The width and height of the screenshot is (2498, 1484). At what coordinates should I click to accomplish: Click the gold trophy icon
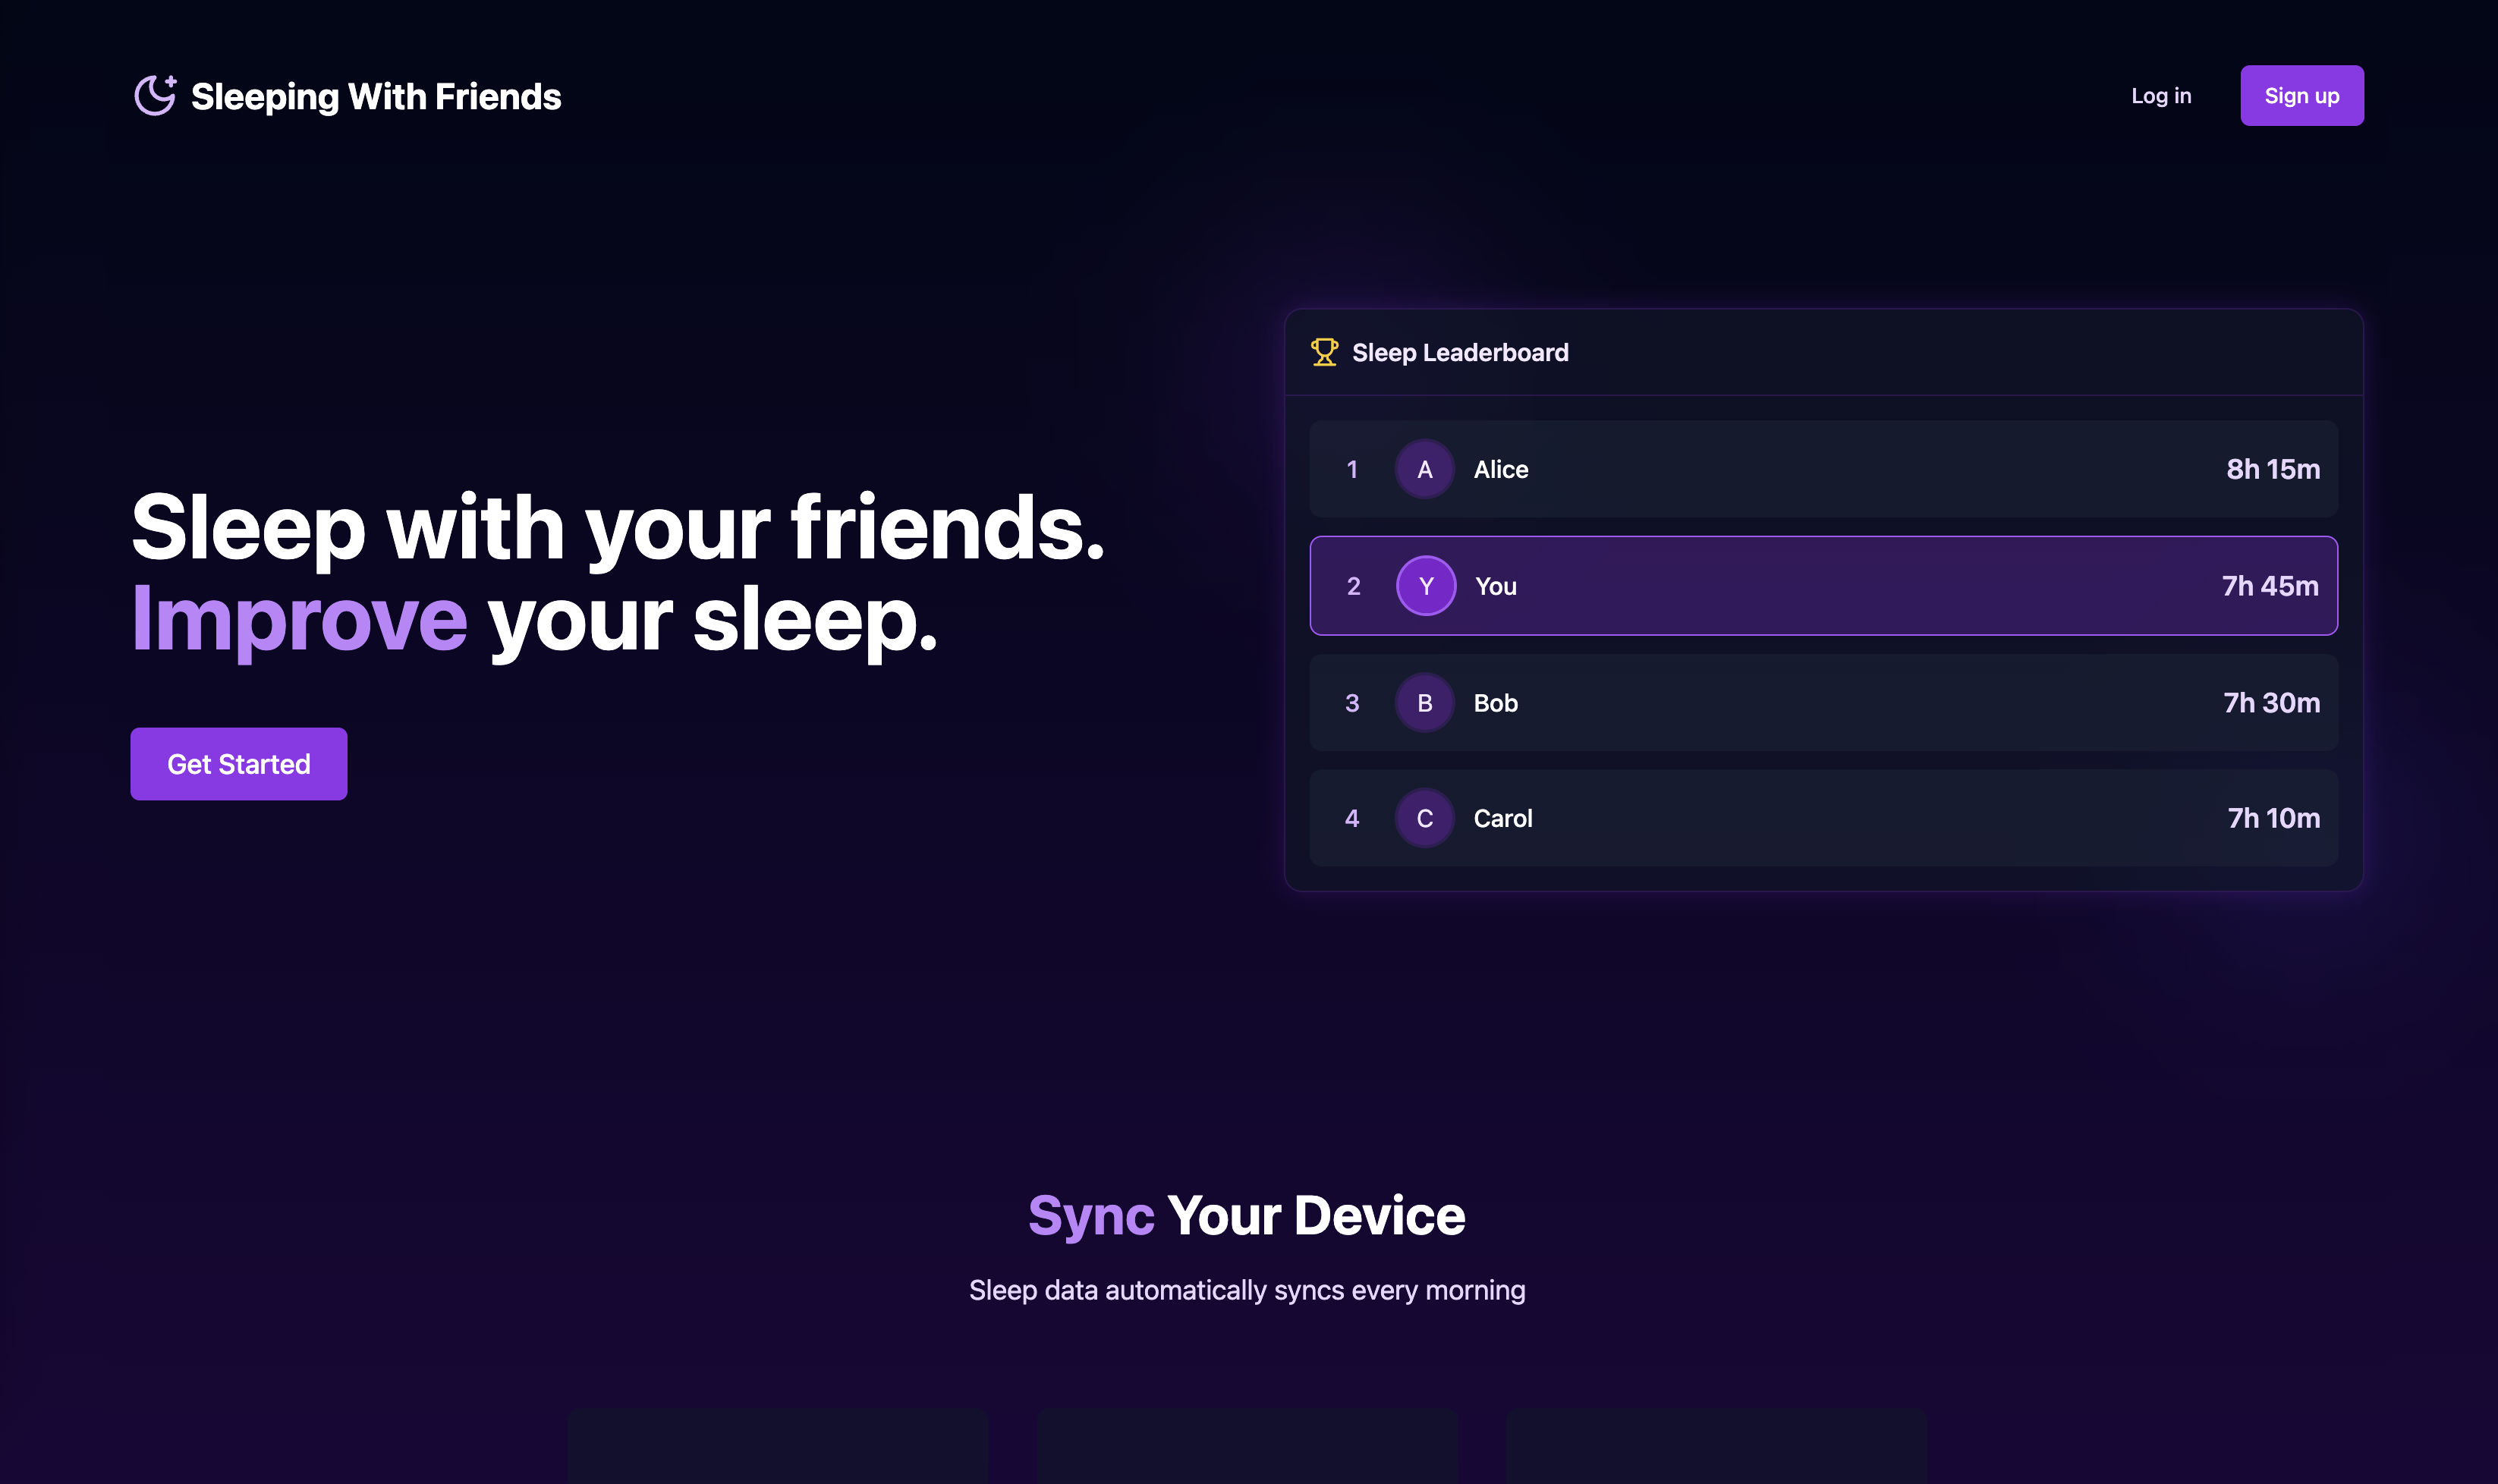pyautogui.click(x=1324, y=352)
